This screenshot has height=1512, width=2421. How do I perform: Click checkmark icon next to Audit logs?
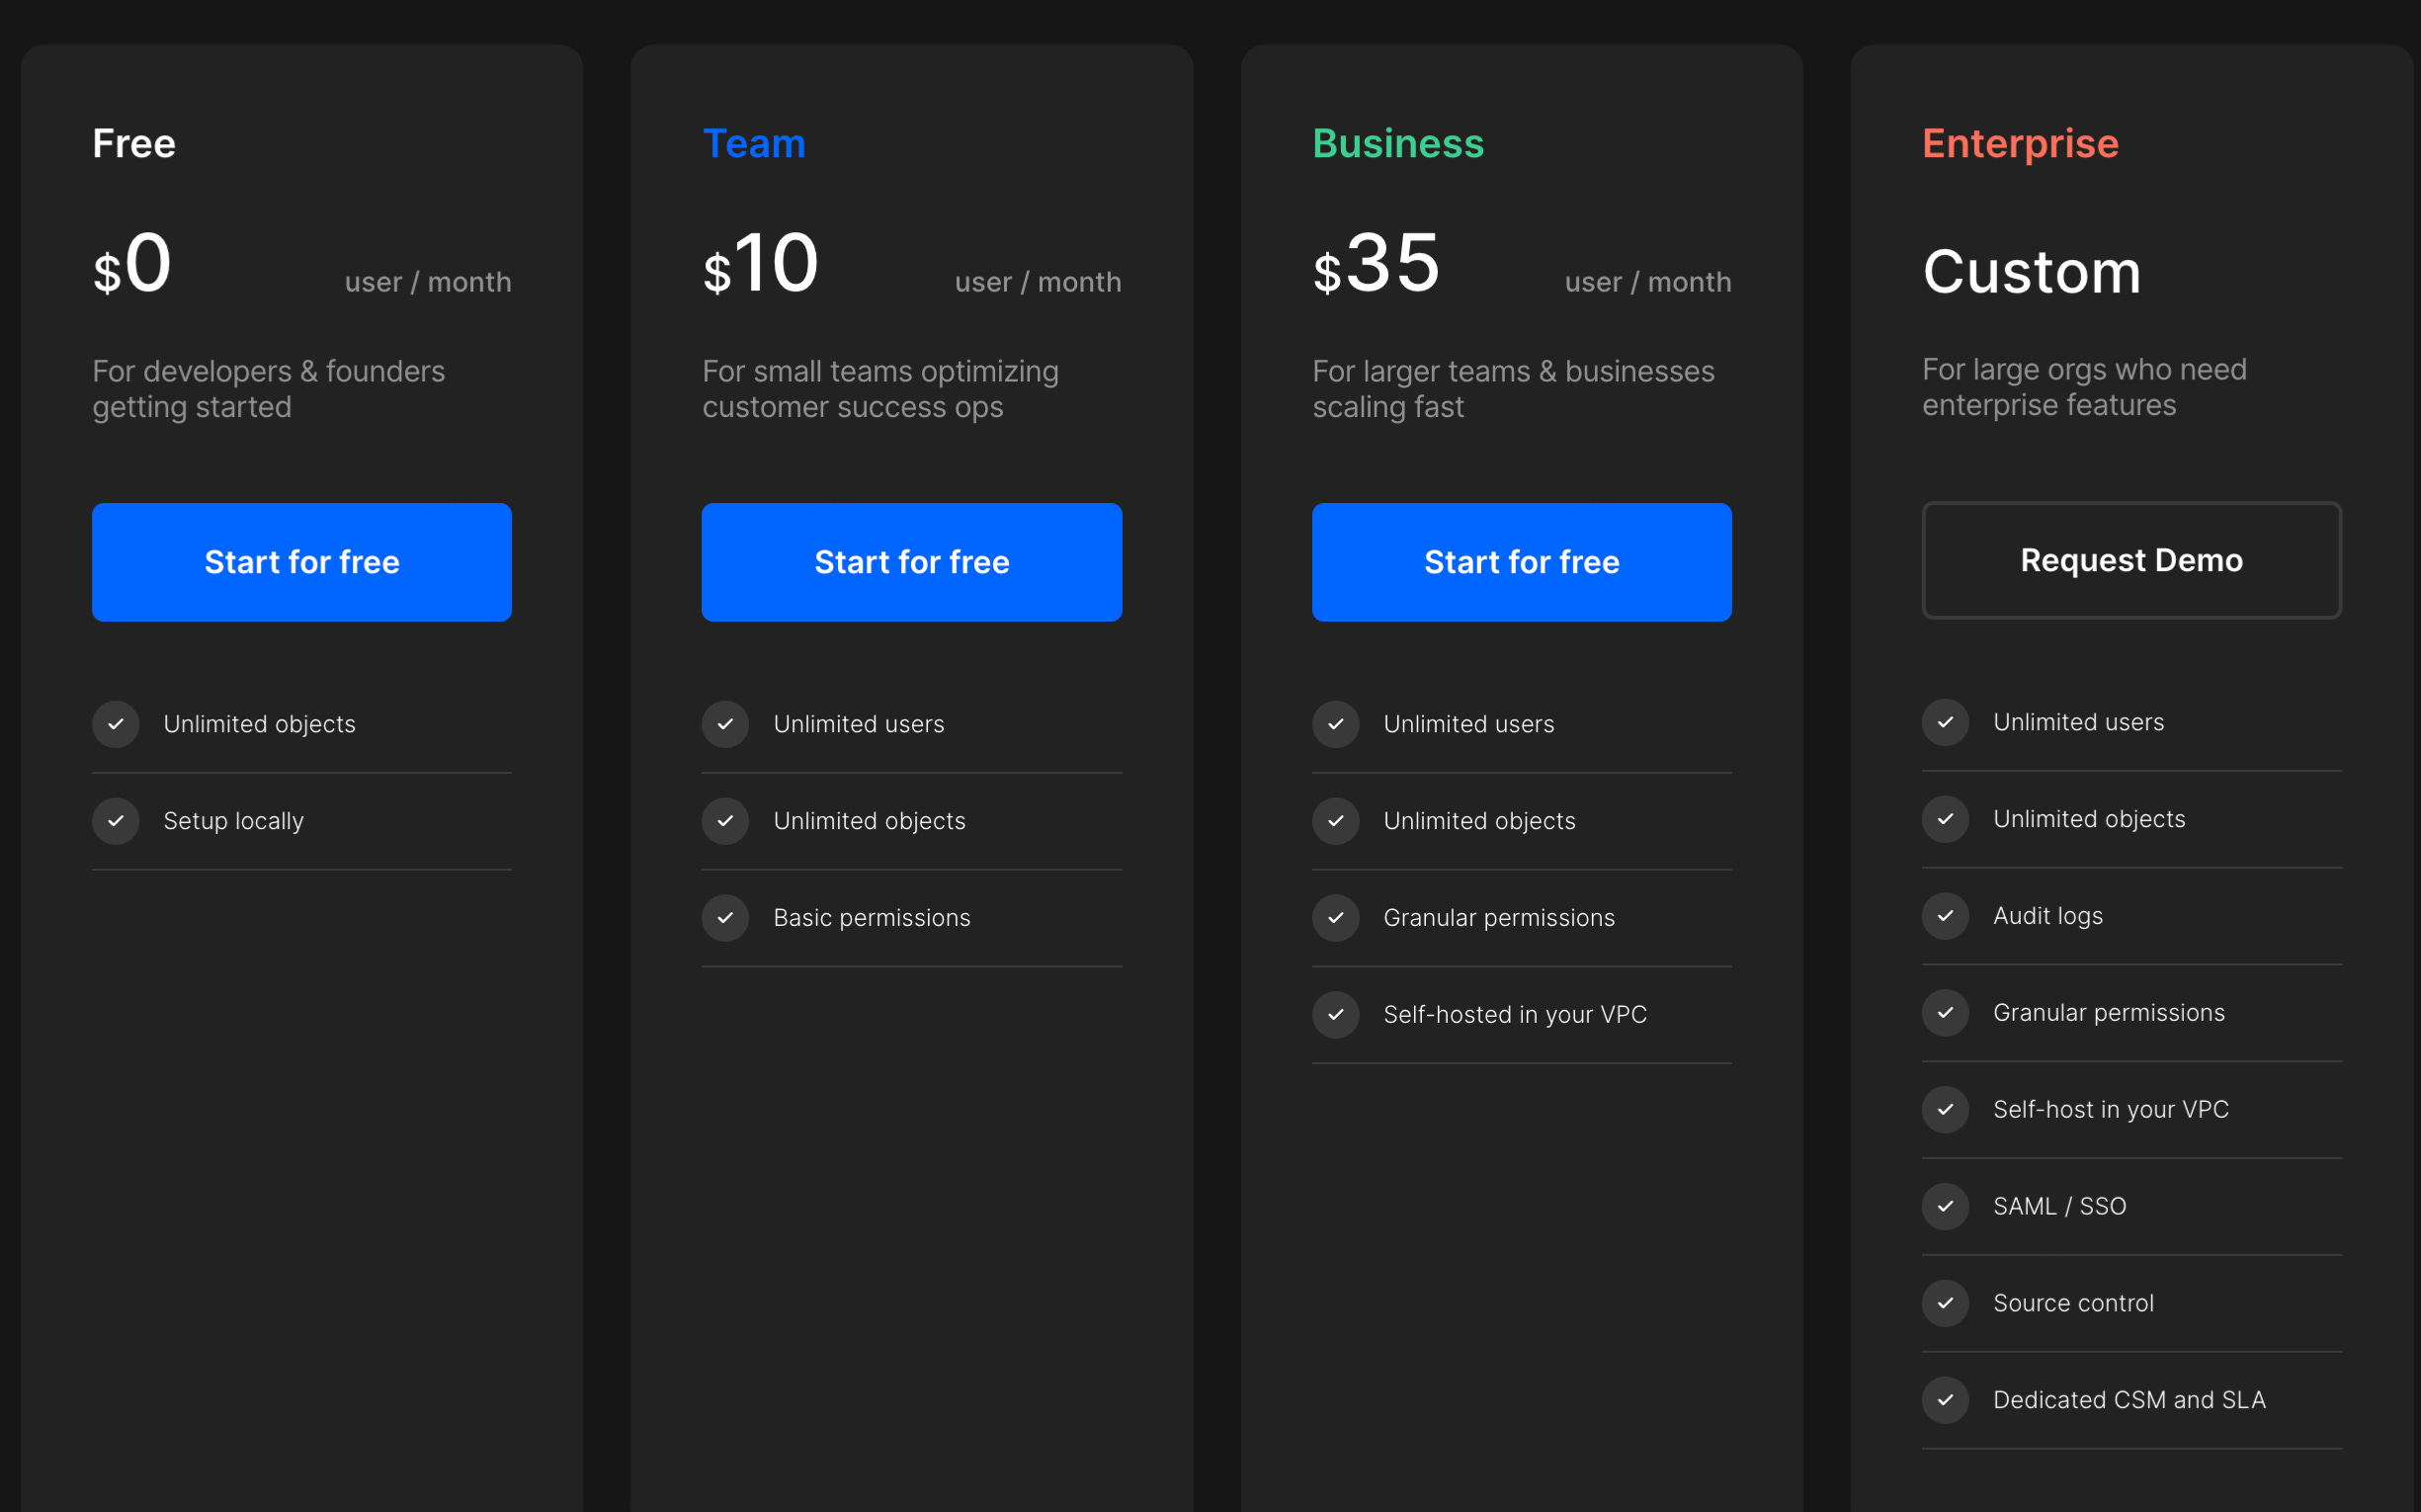[x=1945, y=916]
